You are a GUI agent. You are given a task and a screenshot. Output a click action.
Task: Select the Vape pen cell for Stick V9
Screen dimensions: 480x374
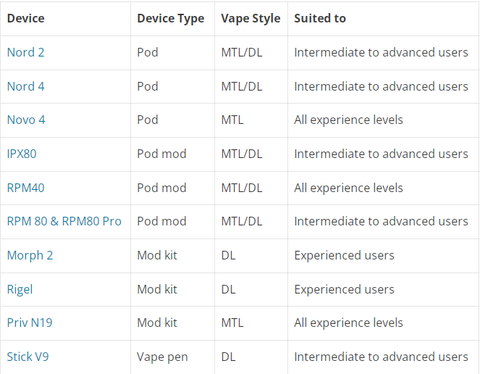(162, 357)
